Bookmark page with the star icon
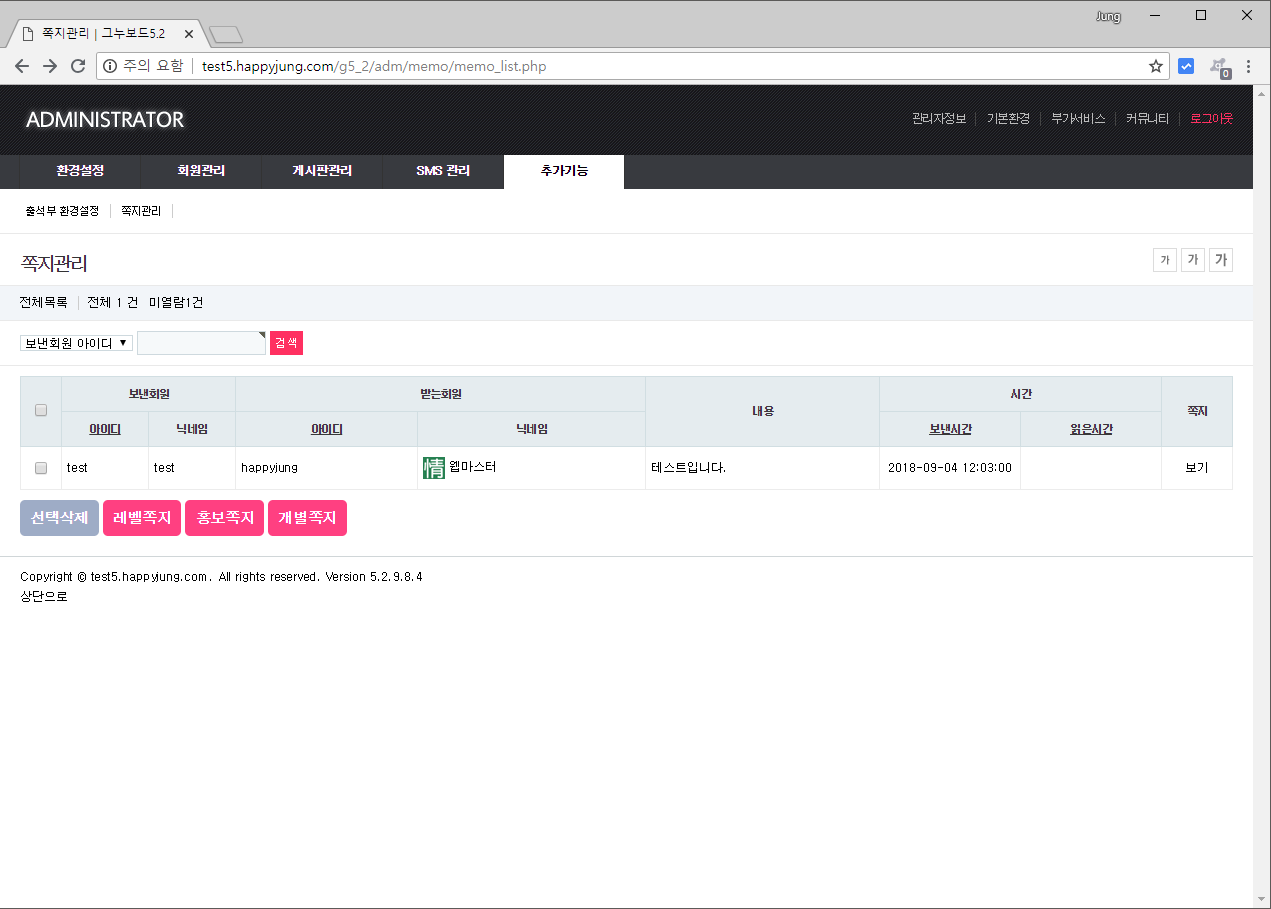Viewport: 1271px width, 909px height. 1156,67
